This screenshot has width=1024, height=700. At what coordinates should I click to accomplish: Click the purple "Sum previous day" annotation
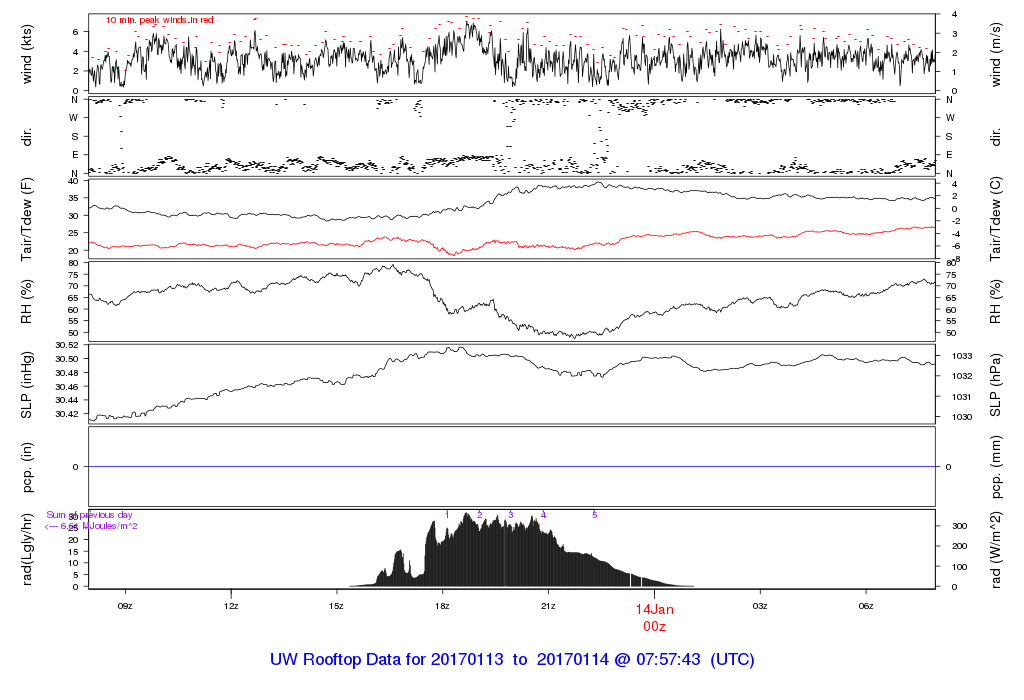coord(89,515)
